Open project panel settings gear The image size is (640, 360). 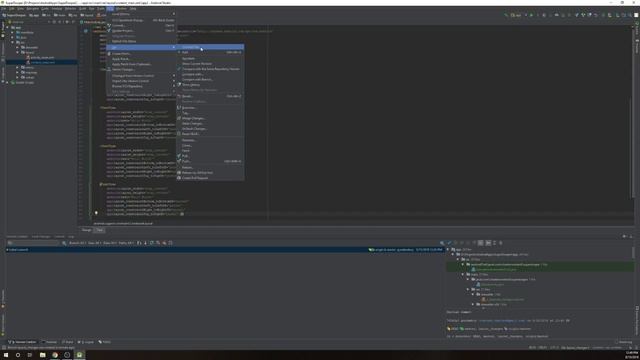(x=68, y=22)
